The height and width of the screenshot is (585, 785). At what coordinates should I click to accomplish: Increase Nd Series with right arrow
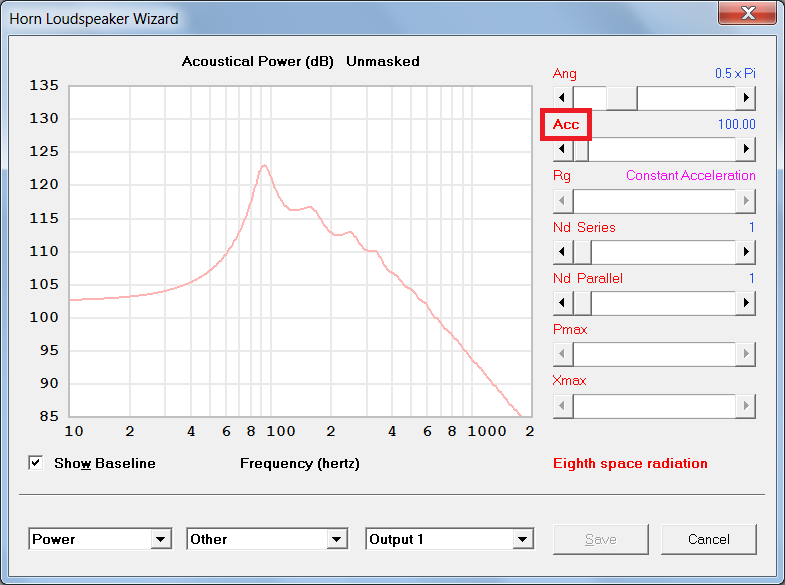[745, 252]
